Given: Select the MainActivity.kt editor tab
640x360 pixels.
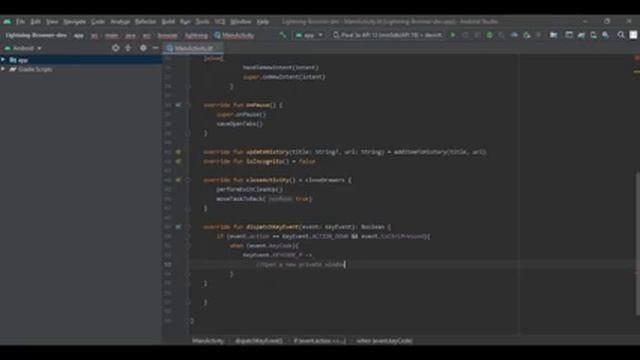Looking at the screenshot, I should point(193,48).
